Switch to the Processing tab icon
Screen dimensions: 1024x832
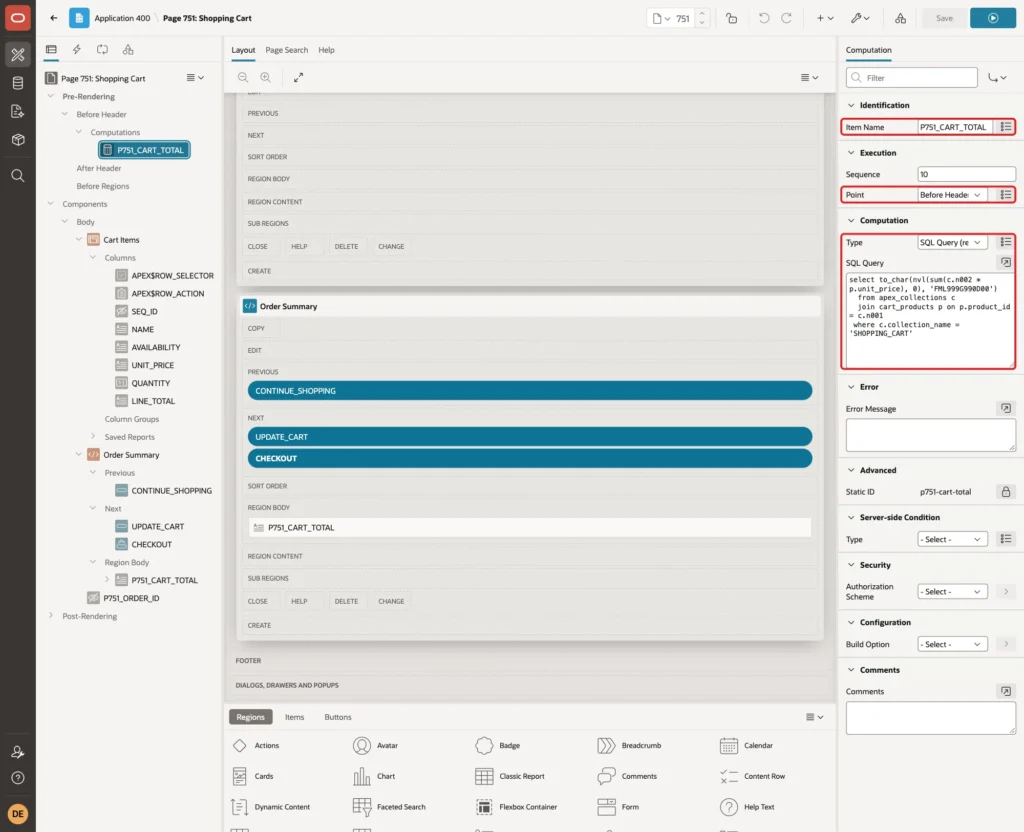(102, 50)
